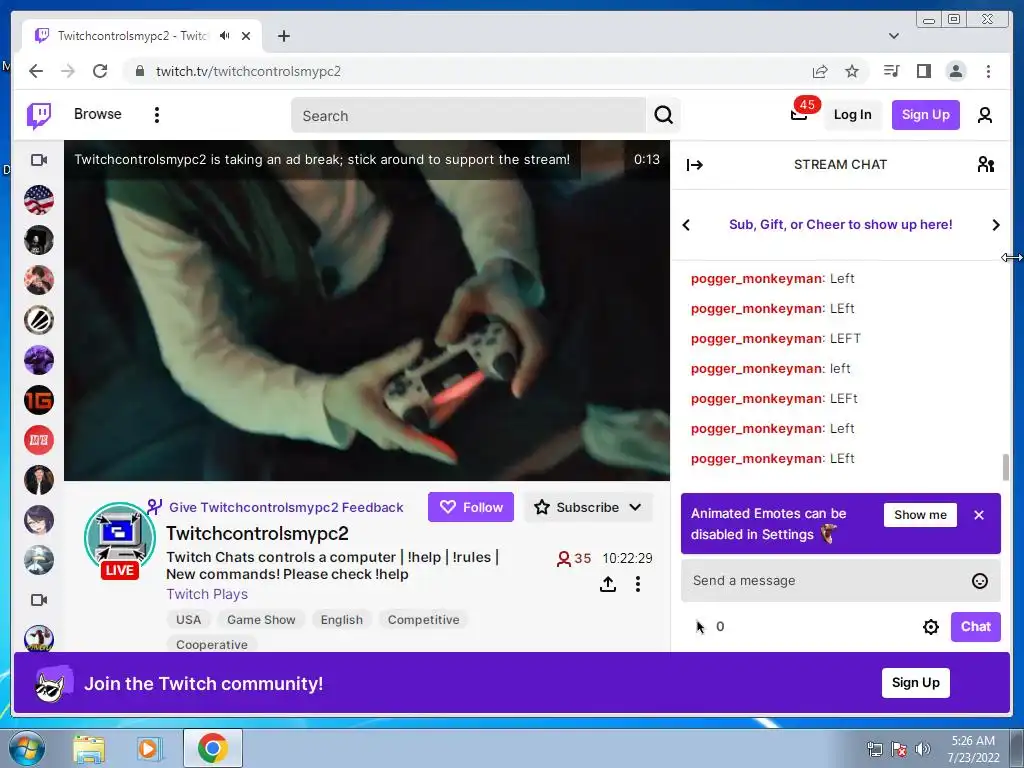
Task: Click Sub, Gift, or Cheer link
Action: point(840,225)
